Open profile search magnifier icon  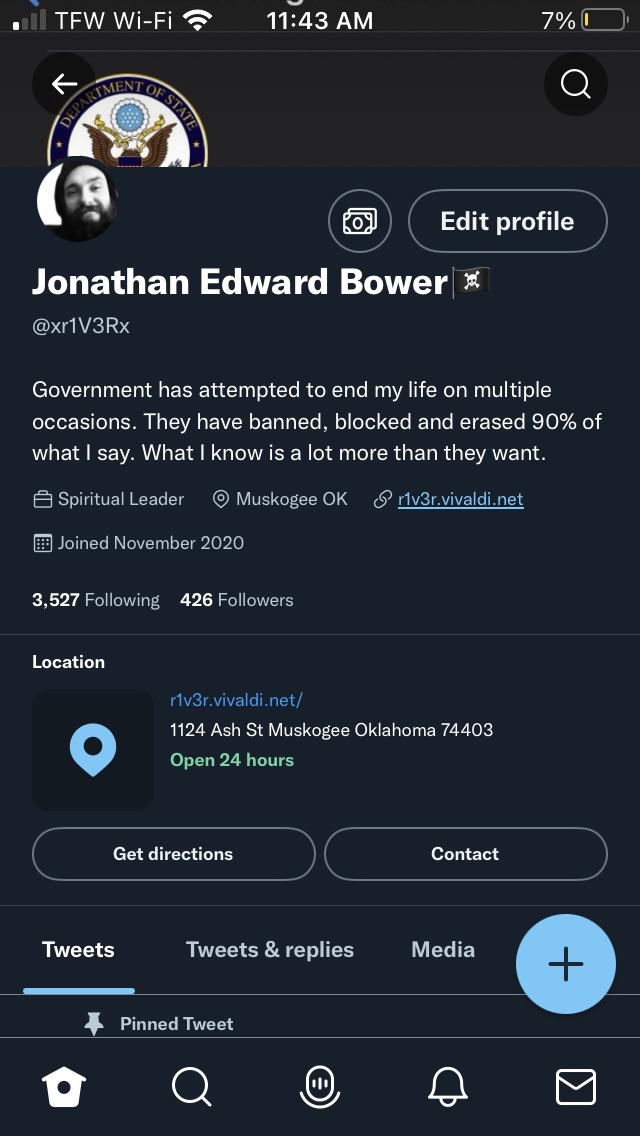click(x=575, y=84)
